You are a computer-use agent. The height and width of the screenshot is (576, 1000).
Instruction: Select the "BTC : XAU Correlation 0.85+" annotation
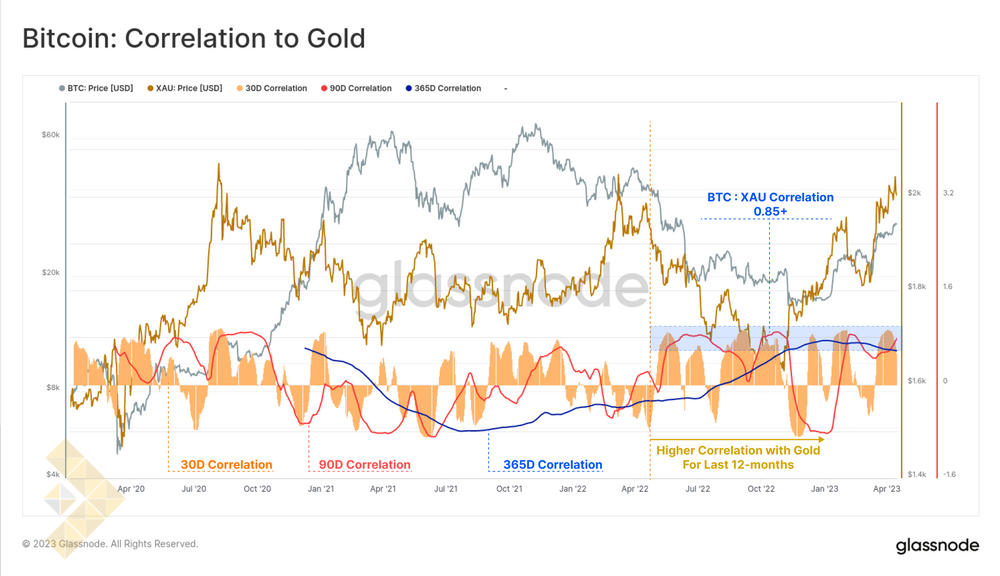[x=770, y=204]
